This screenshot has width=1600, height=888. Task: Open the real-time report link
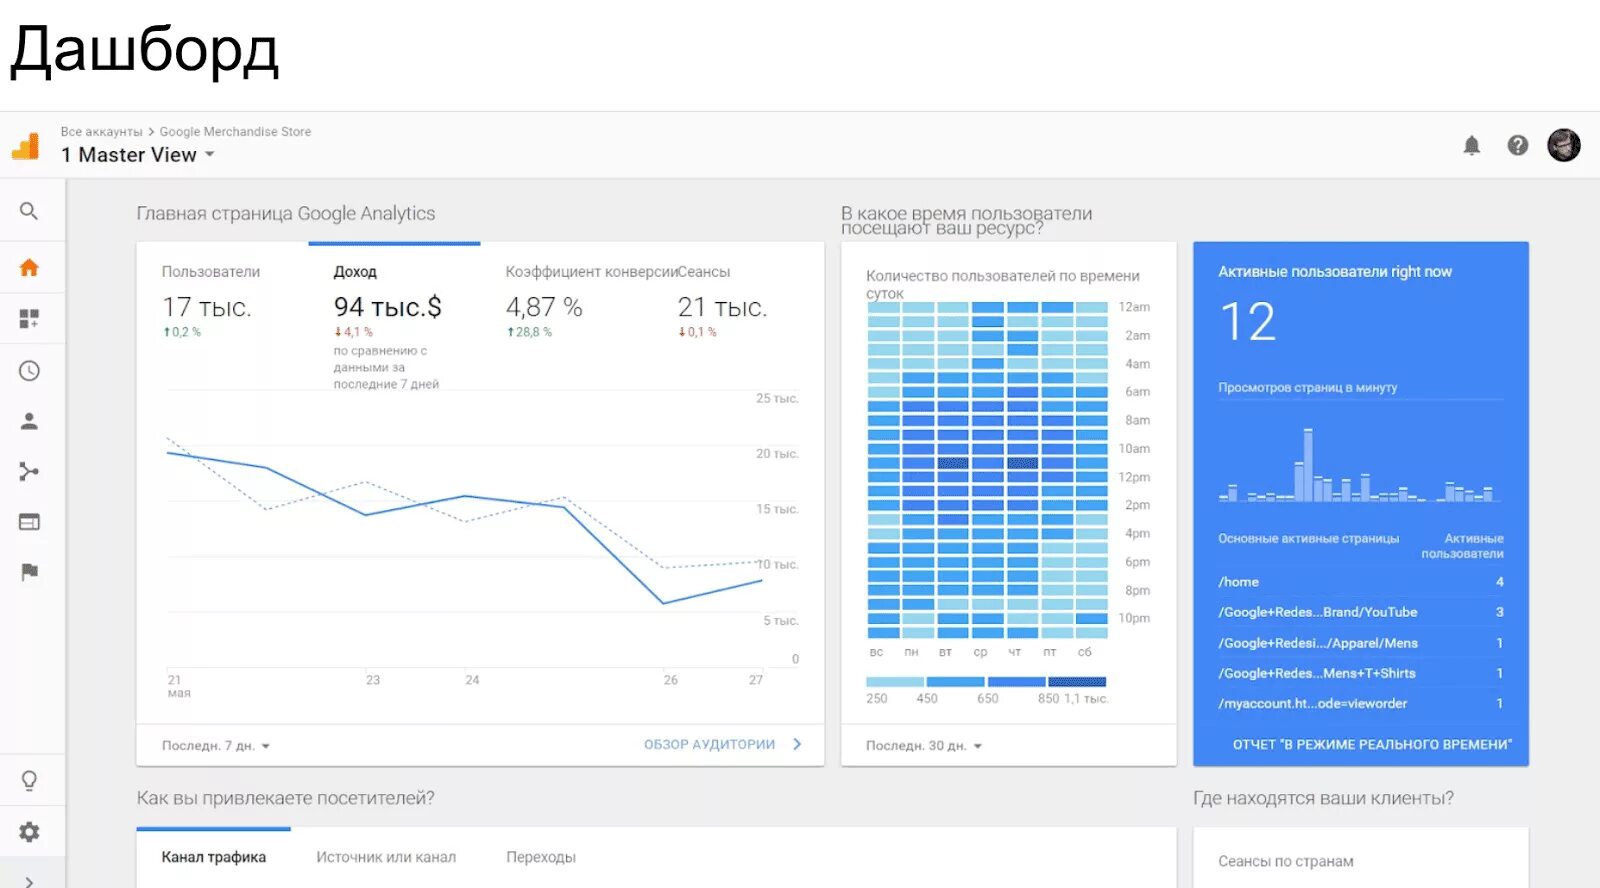point(1372,745)
